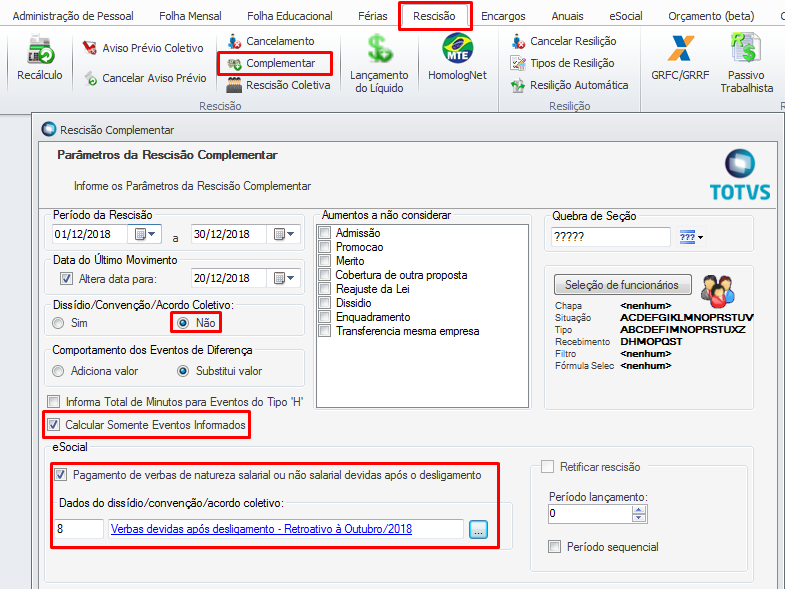Click Altera data para date field

pos(229,278)
